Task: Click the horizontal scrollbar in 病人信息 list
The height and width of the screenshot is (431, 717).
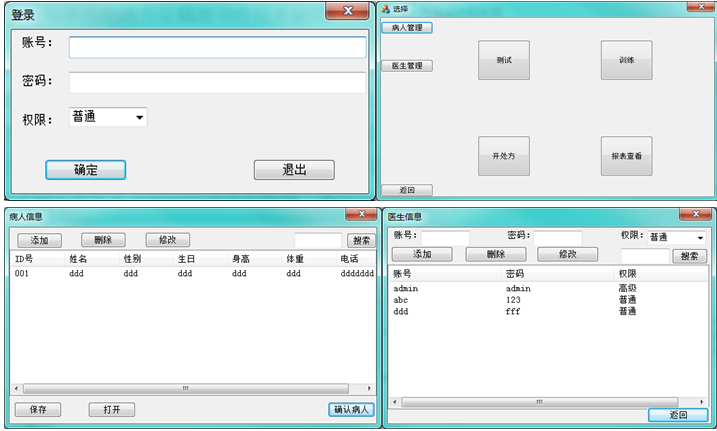Action: (186, 388)
